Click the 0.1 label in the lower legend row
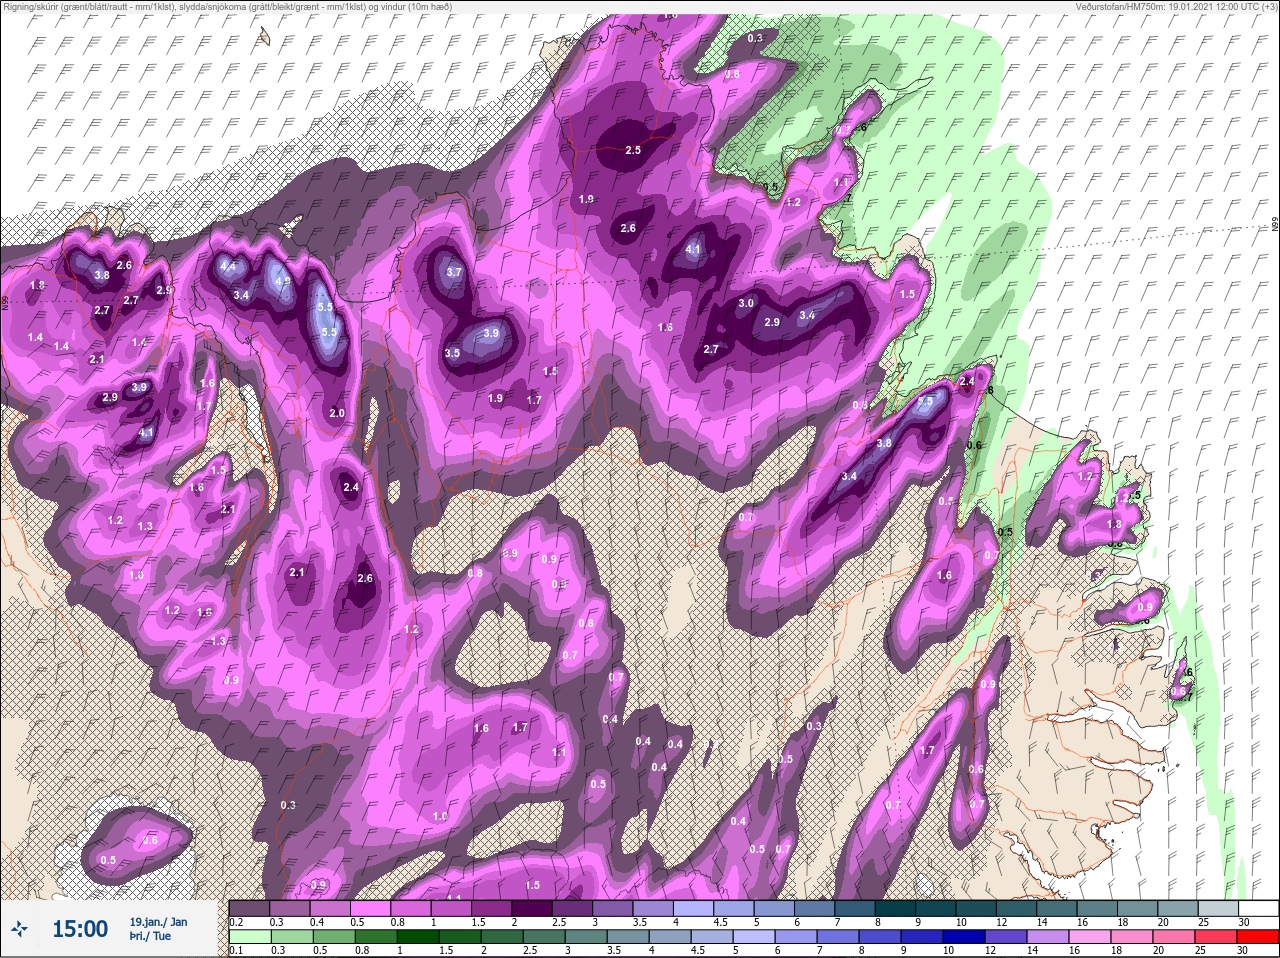Screen dimensions: 1280x958 click(236, 950)
